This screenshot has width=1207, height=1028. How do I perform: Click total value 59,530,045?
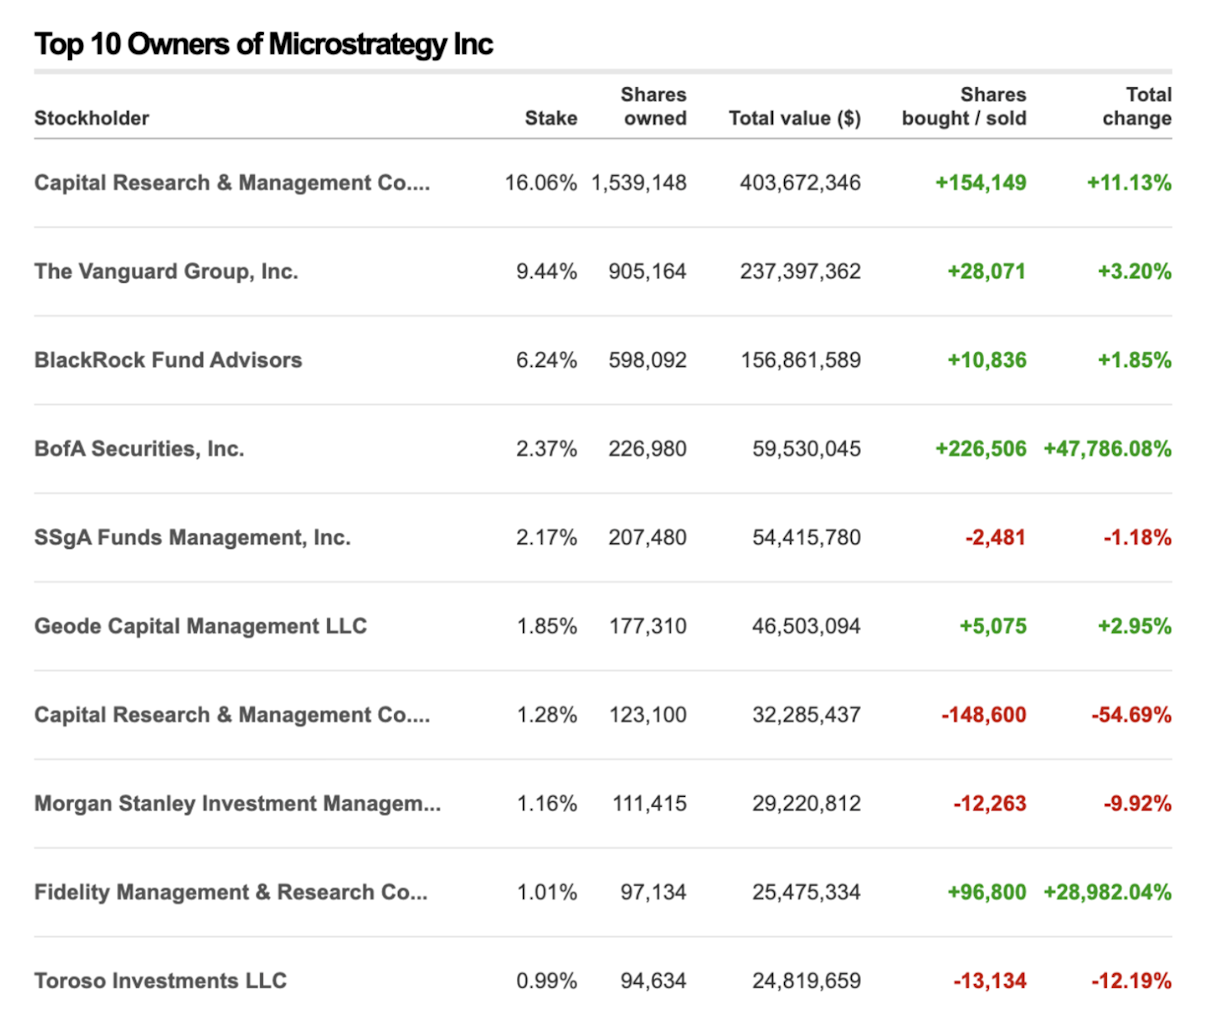[x=806, y=449]
